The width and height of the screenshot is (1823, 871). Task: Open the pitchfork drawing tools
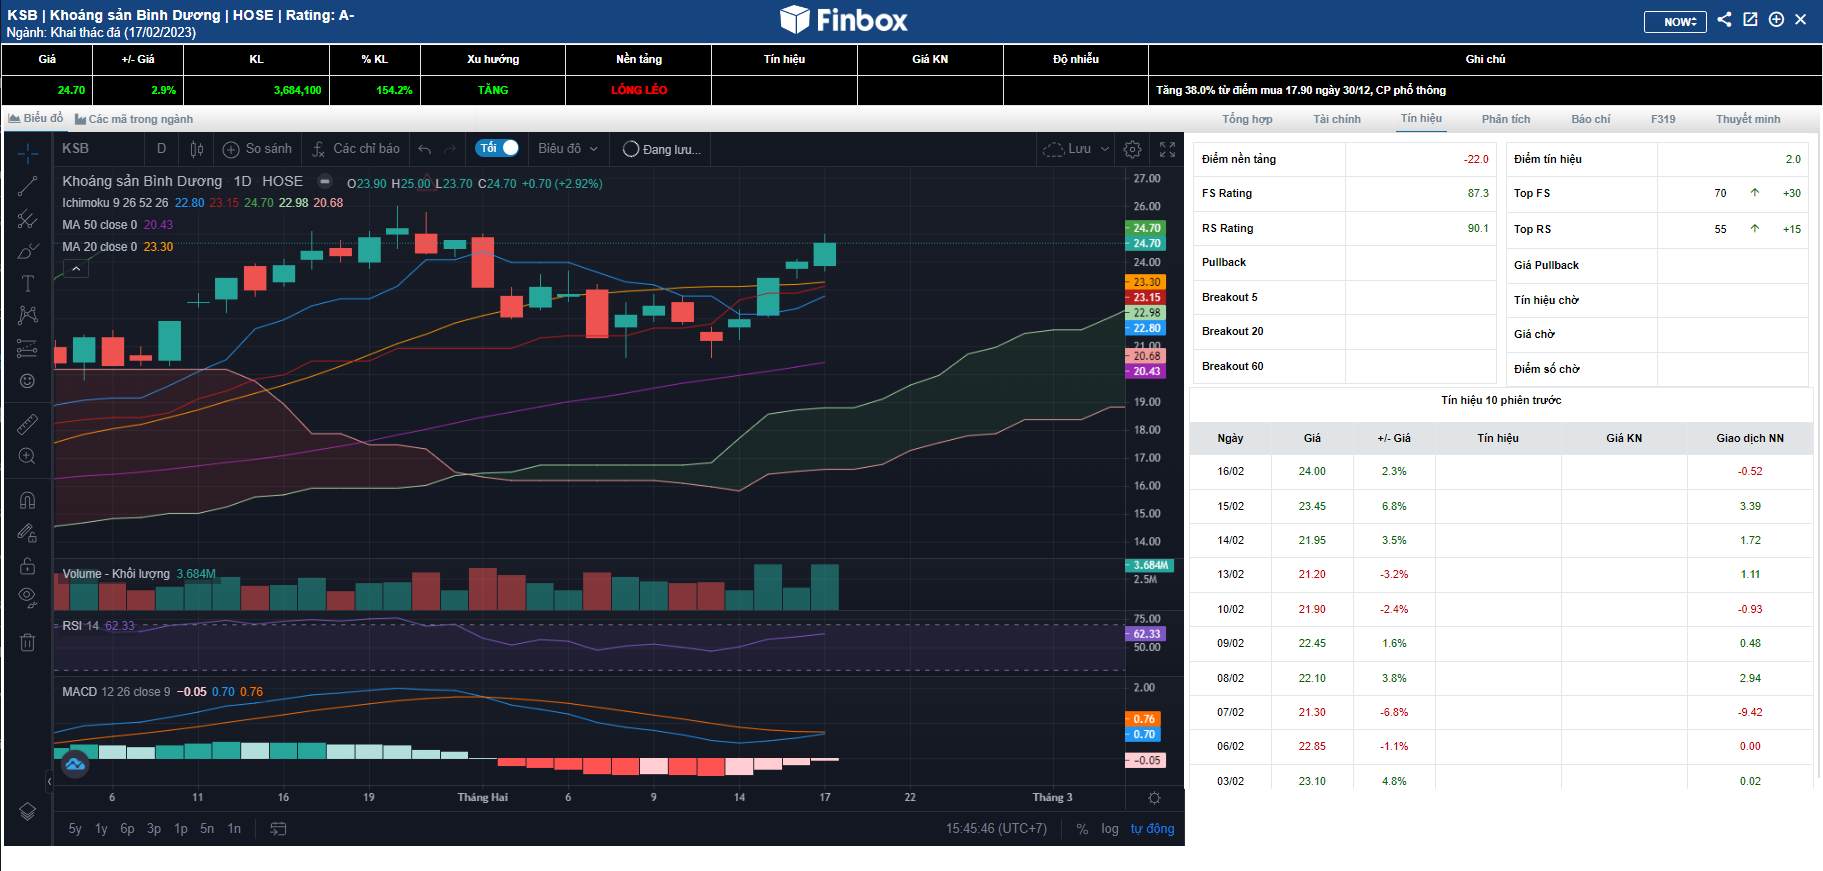tap(28, 219)
